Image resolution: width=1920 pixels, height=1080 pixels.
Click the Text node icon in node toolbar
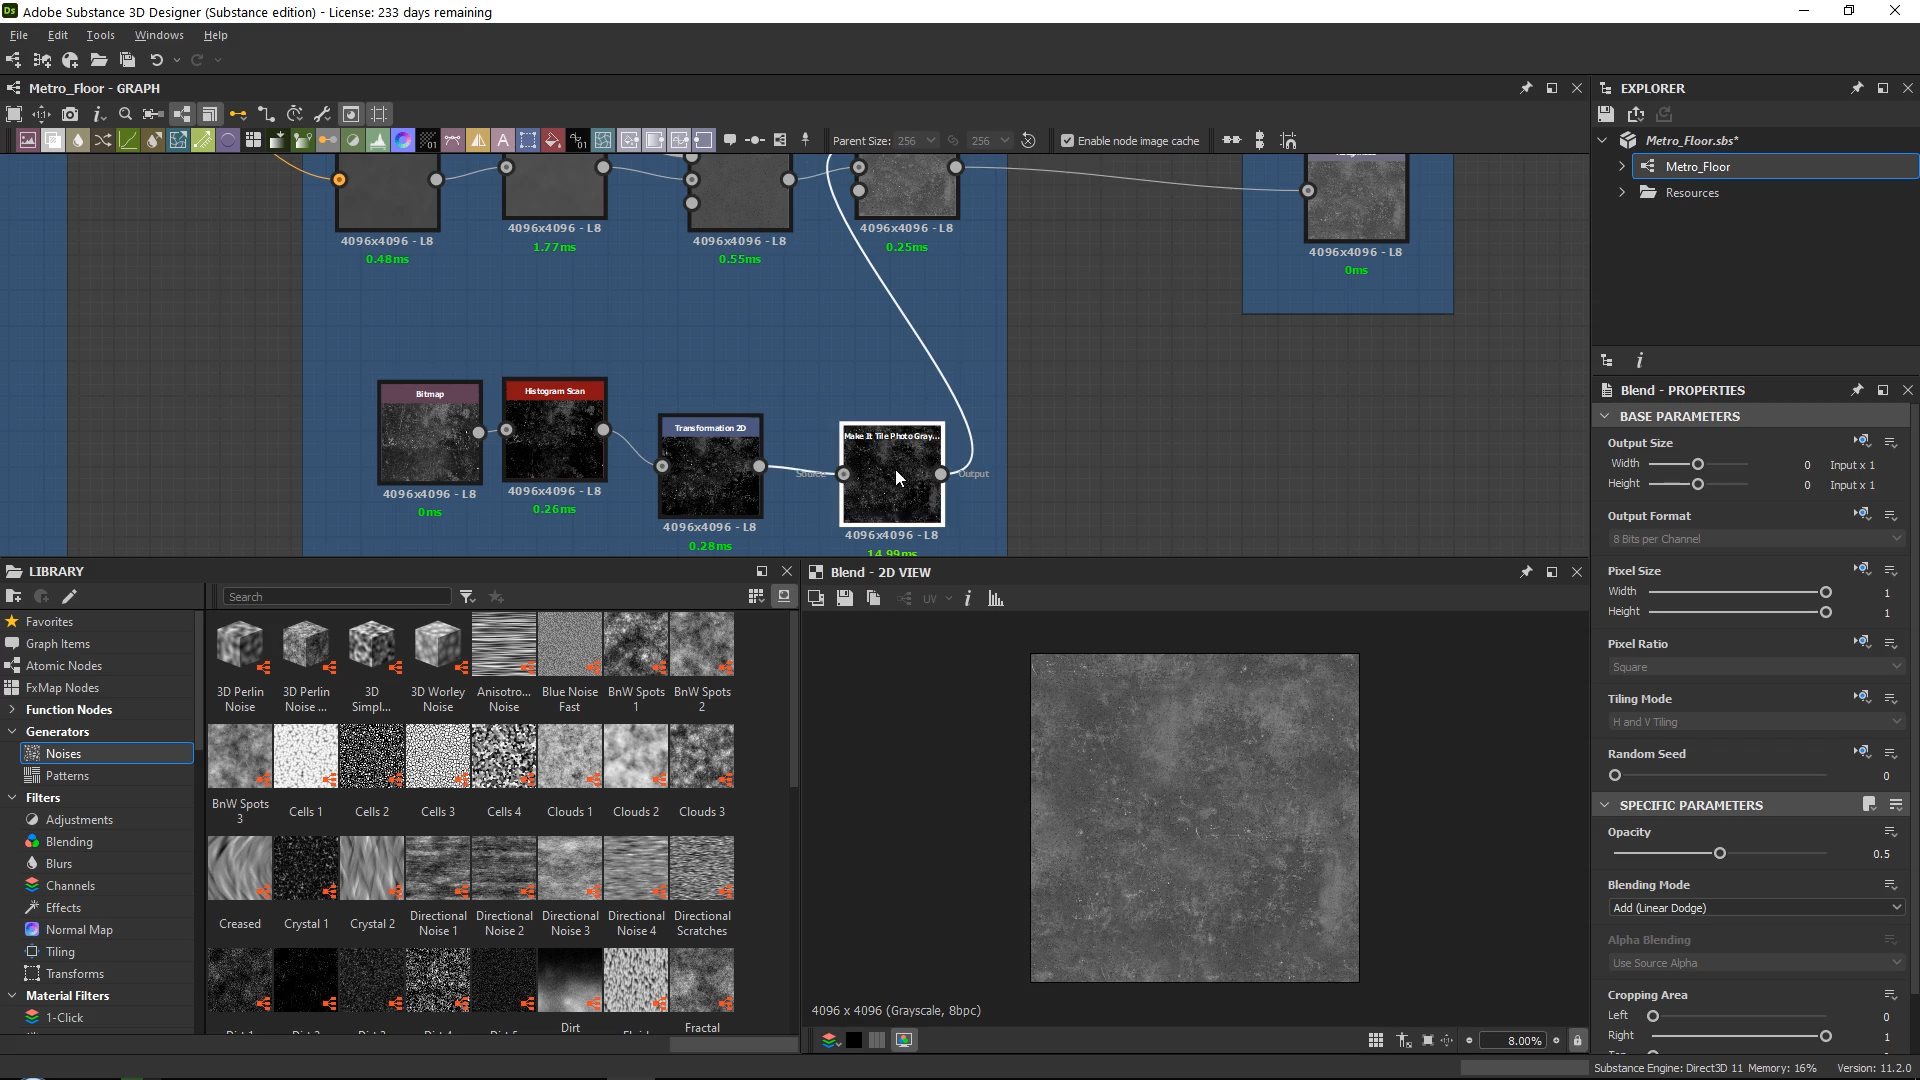tap(503, 140)
